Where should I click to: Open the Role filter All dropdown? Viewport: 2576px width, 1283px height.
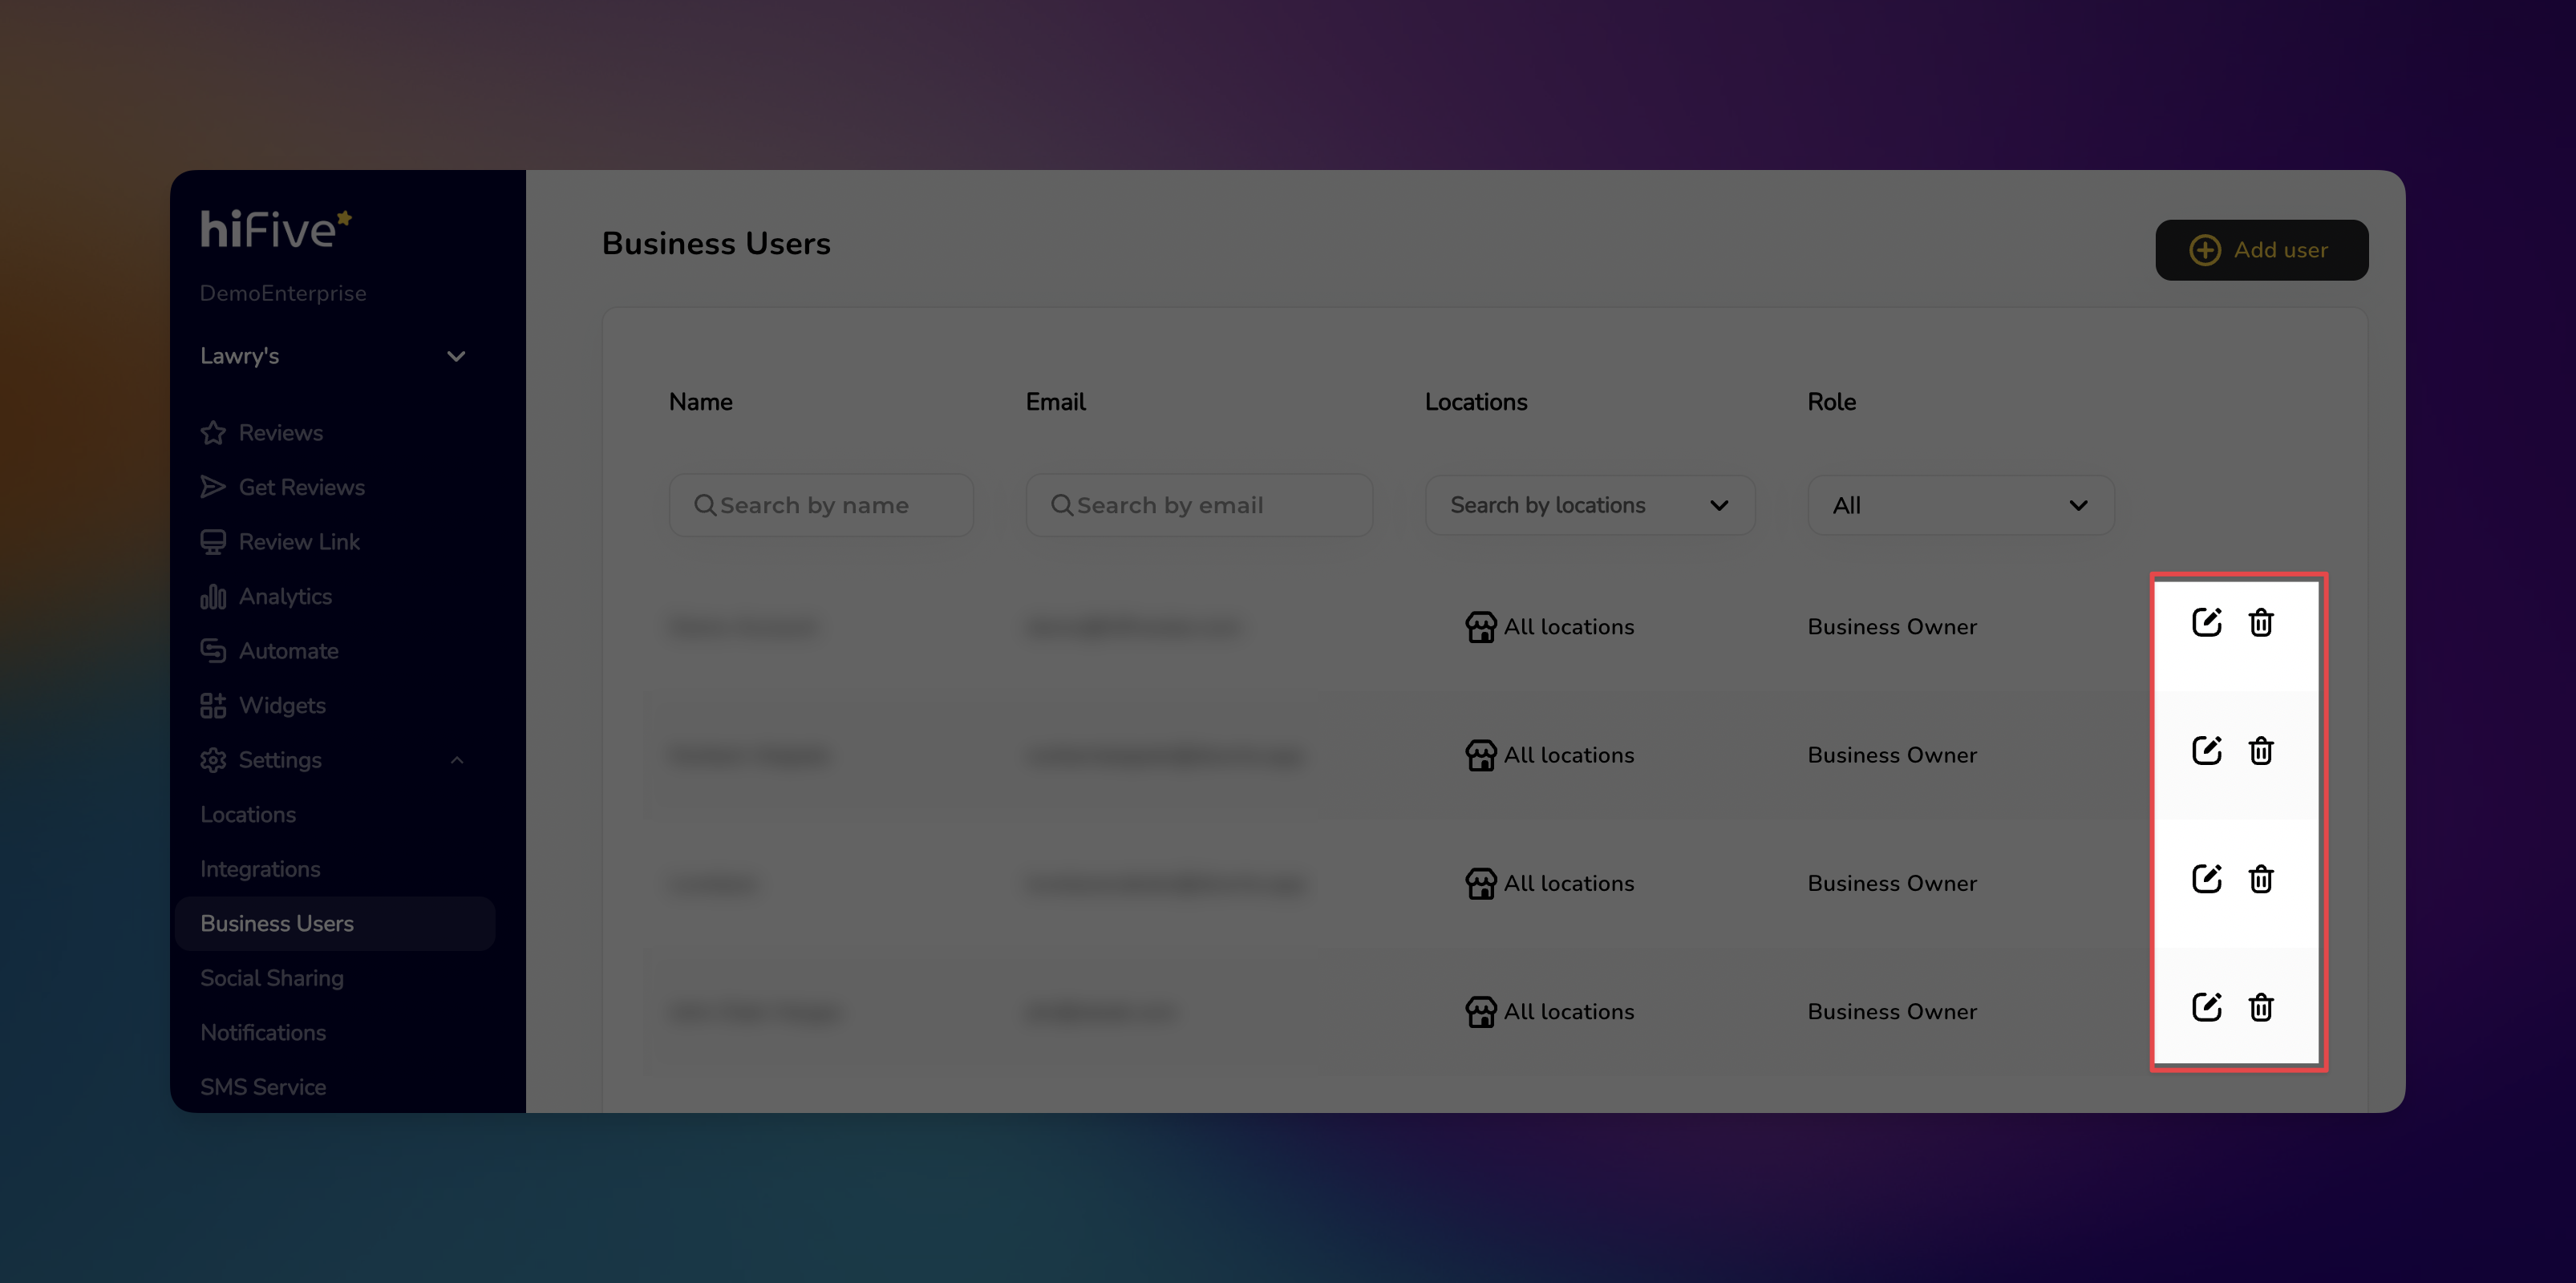1960,505
